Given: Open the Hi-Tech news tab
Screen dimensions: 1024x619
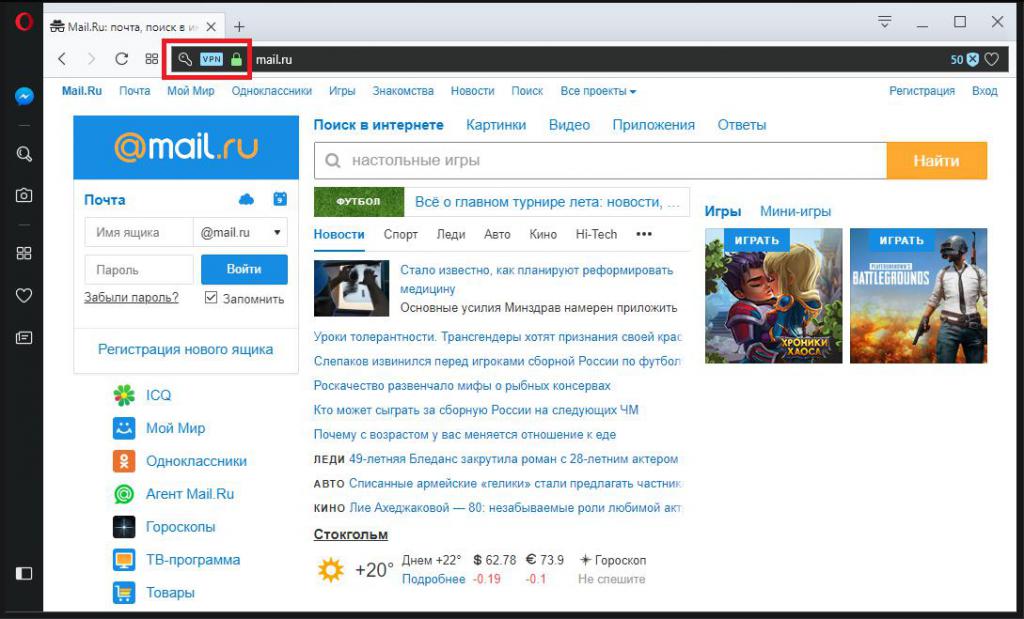Looking at the screenshot, I should [596, 234].
